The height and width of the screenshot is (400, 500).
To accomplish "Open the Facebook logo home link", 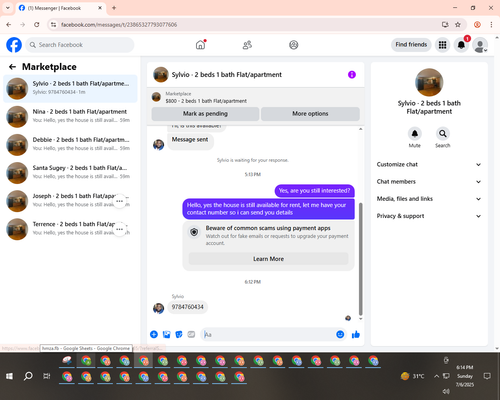I will coord(14,45).
